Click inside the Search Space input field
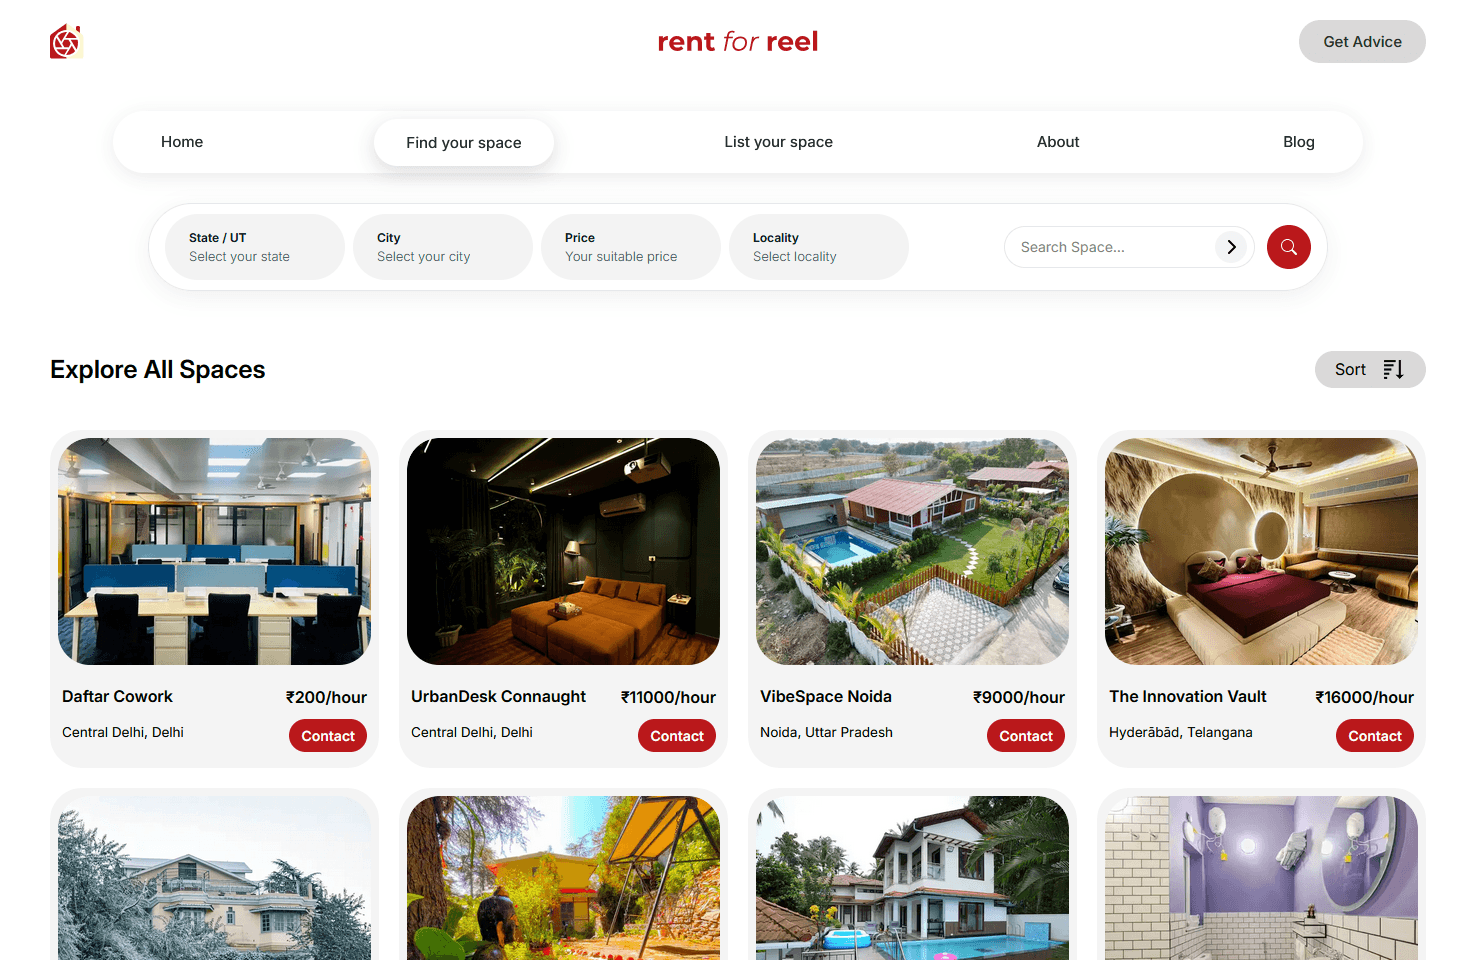This screenshot has width=1459, height=960. coord(1110,247)
